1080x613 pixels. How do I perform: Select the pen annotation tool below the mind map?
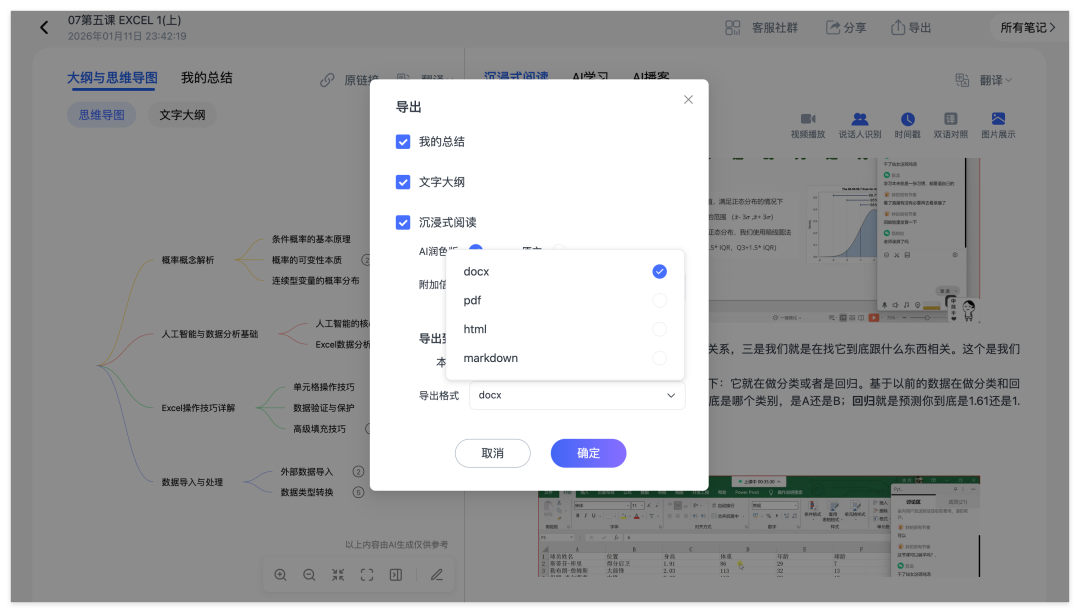436,575
